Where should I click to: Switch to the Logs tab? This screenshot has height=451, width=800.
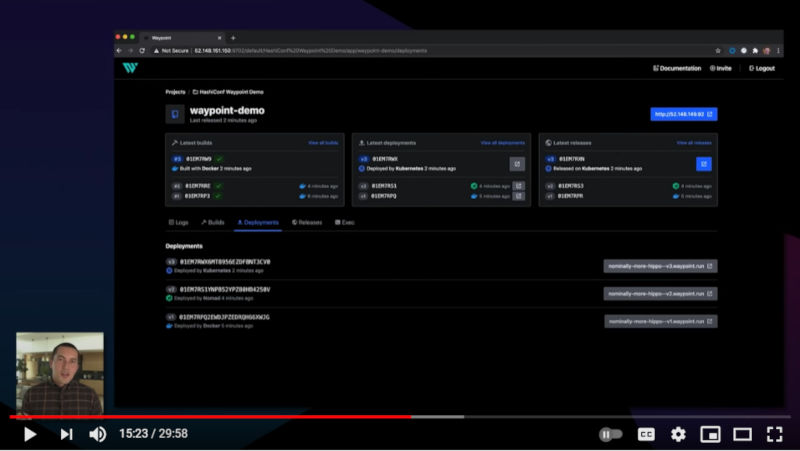(179, 222)
